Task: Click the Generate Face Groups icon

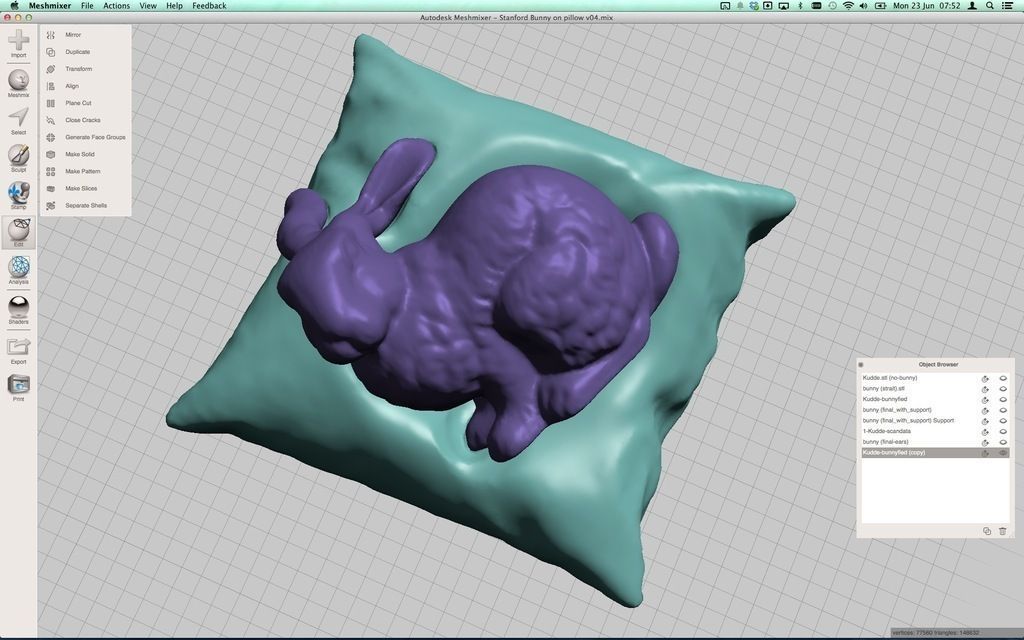Action: pyautogui.click(x=50, y=137)
